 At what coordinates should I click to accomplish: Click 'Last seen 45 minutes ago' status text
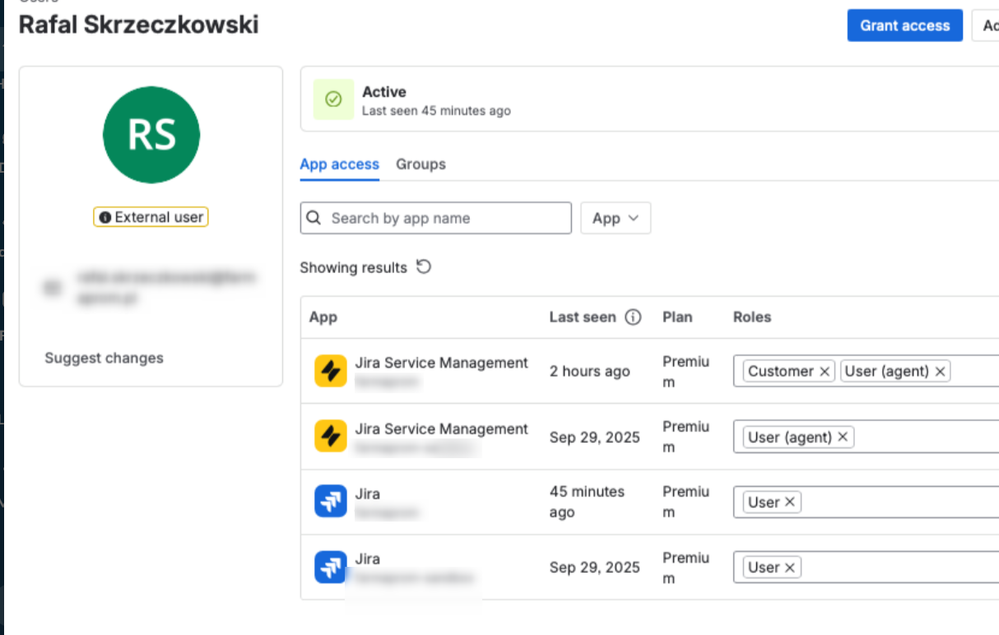click(436, 111)
